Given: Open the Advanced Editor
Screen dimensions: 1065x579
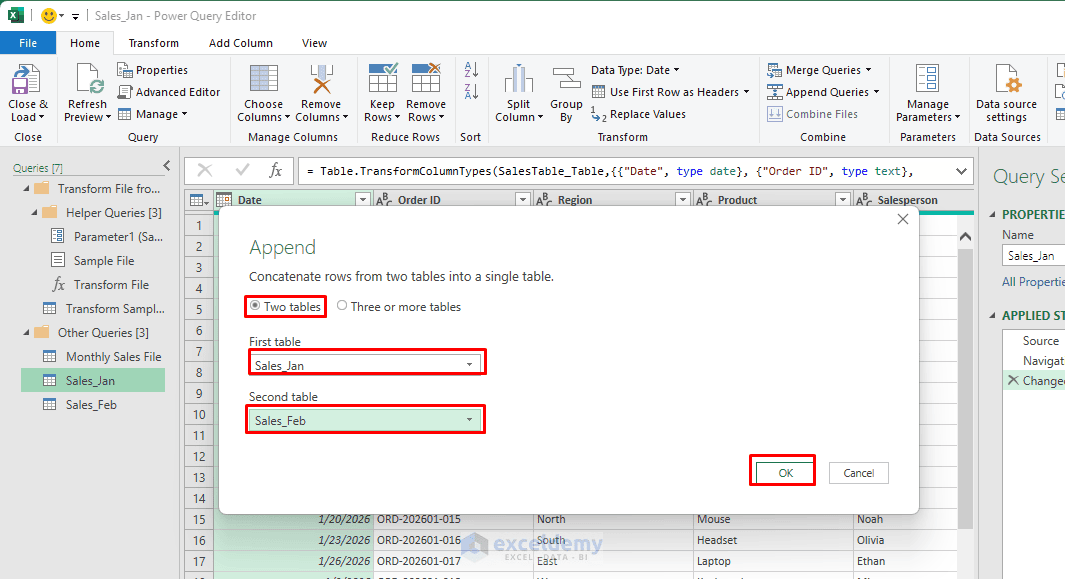Looking at the screenshot, I should [169, 92].
